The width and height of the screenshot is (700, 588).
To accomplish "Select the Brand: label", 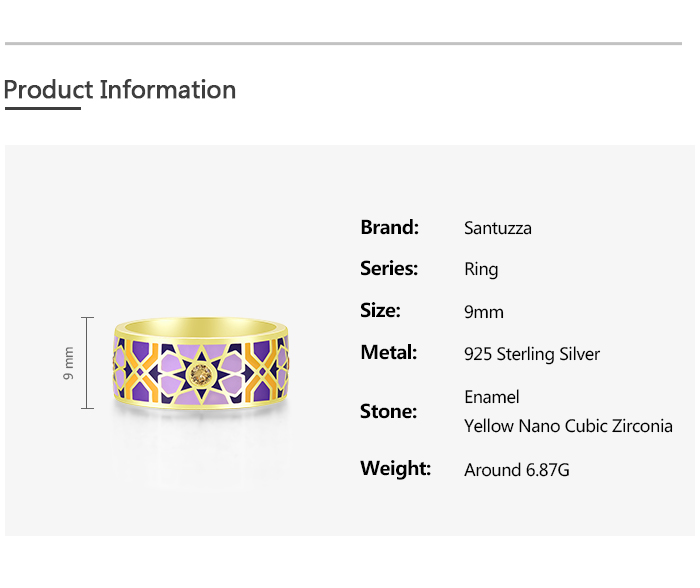I will tap(389, 227).
